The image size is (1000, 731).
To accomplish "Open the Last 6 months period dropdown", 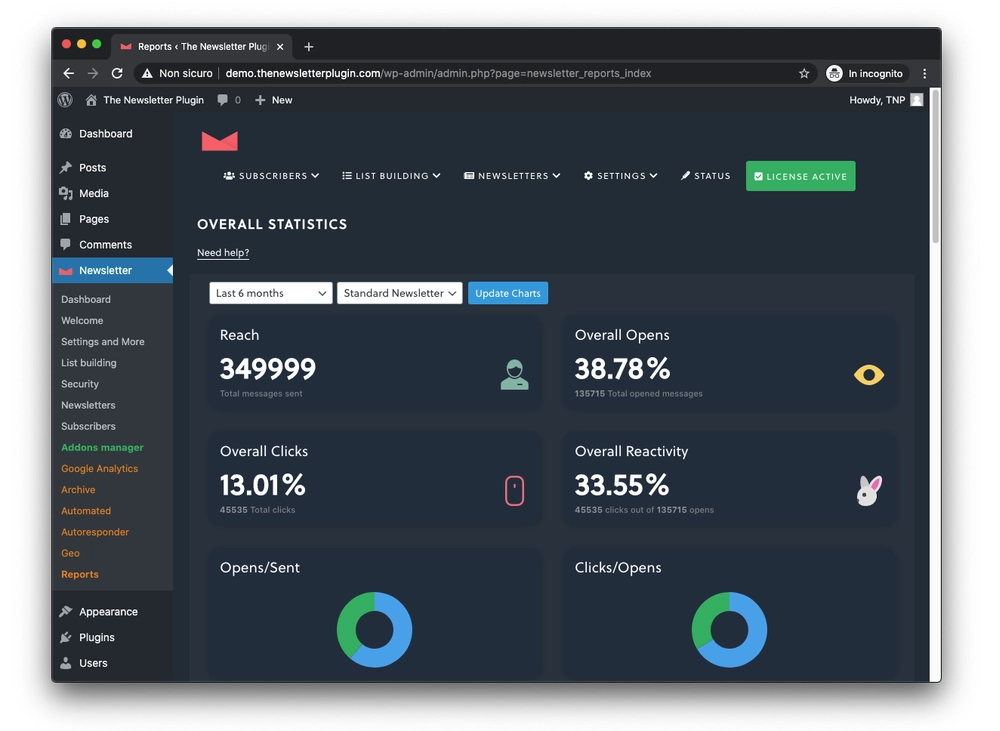I will pos(271,293).
